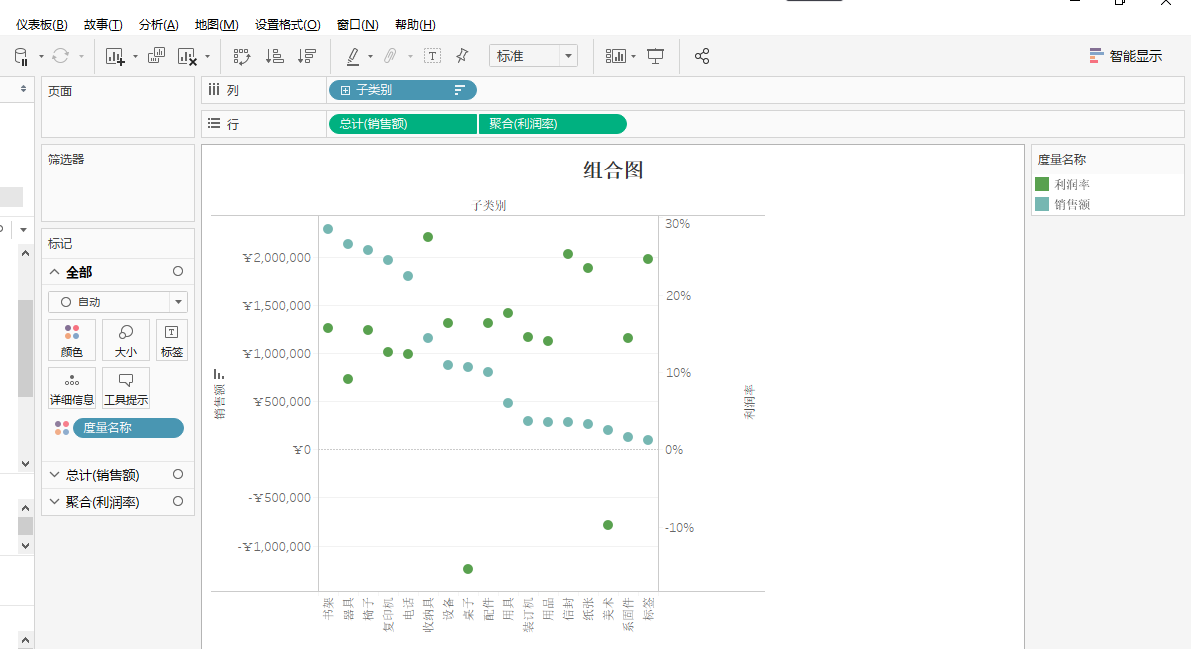This screenshot has width=1191, height=649.
Task: Toggle show mark labels T icon
Action: (x=432, y=55)
